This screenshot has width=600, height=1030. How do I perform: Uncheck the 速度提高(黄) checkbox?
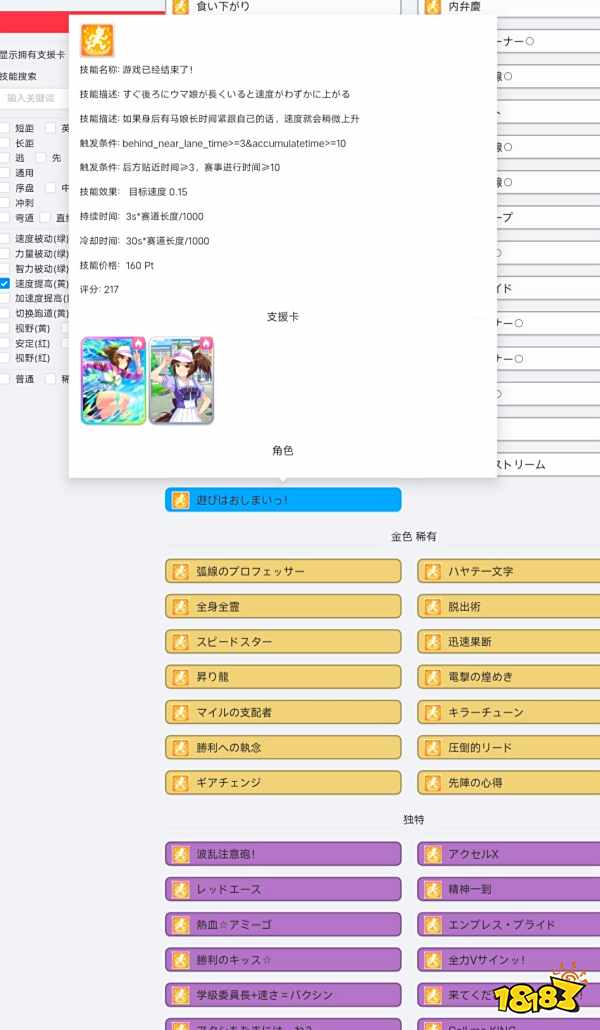point(5,284)
